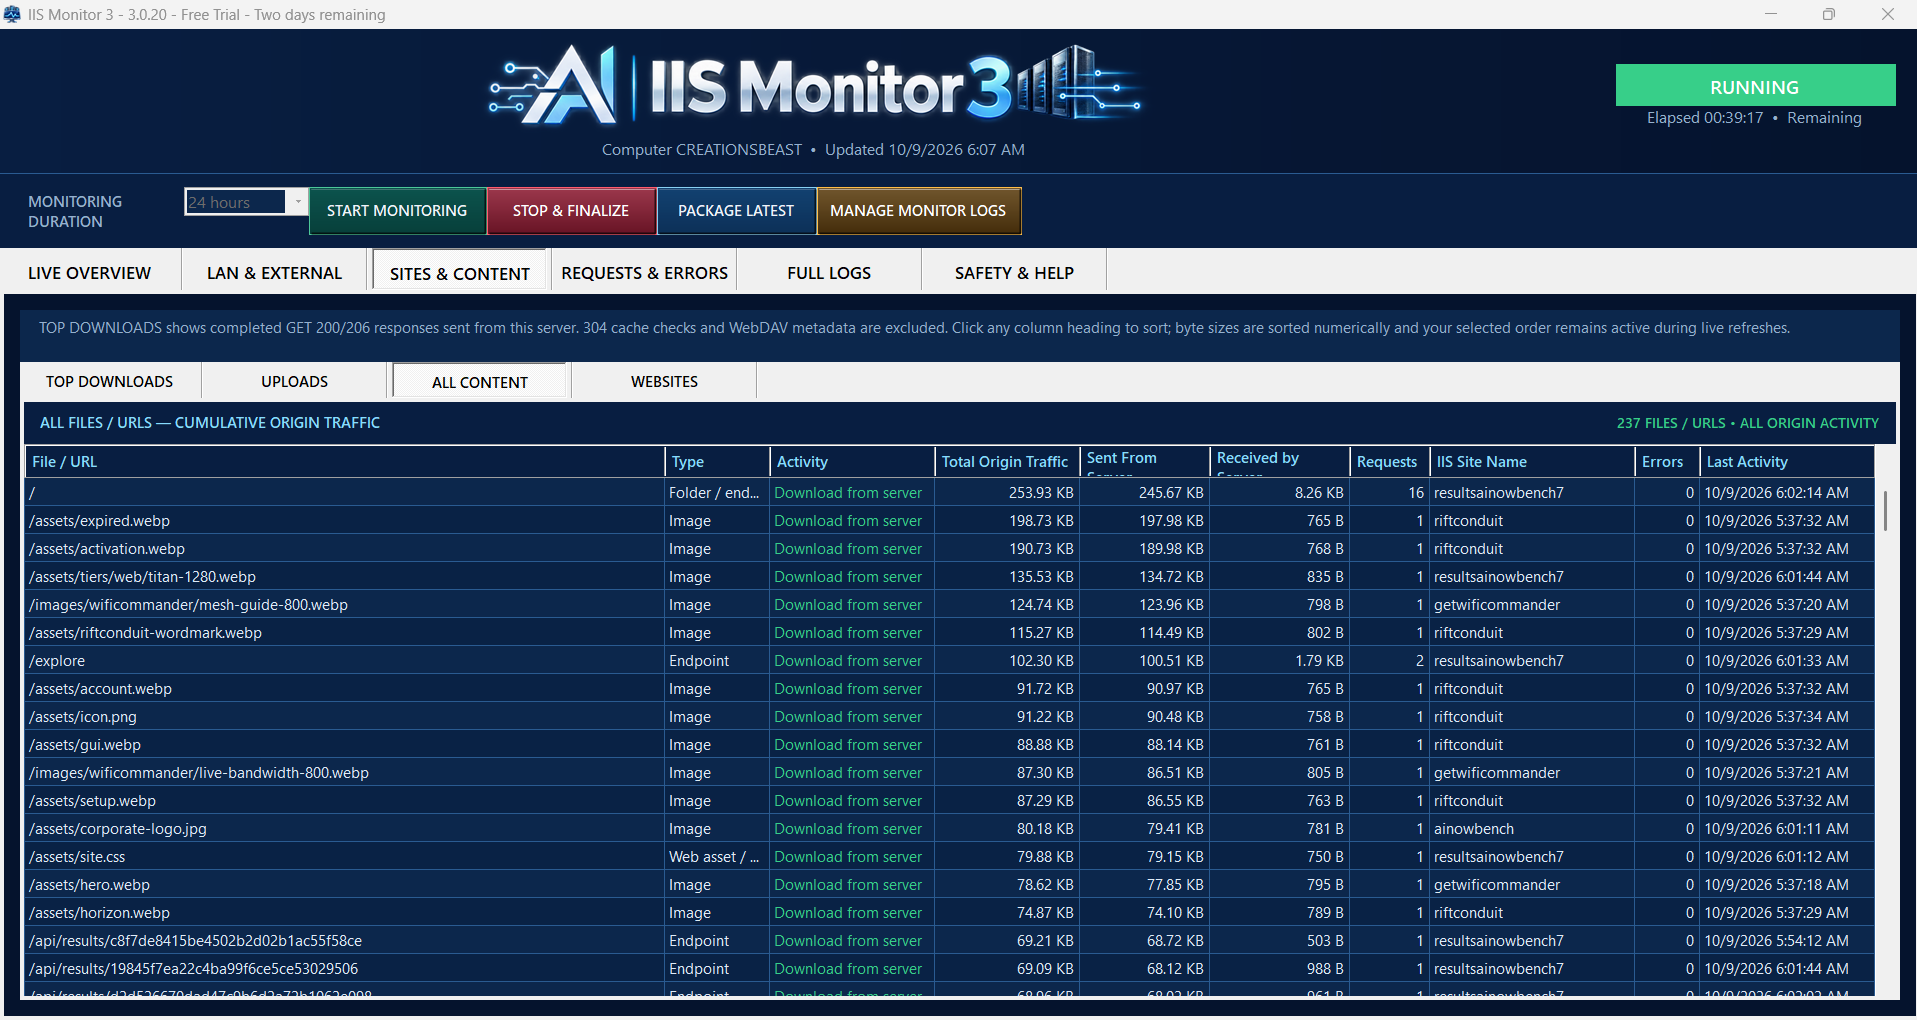Open the UPLOADS sub-tab
Image resolution: width=1917 pixels, height=1020 pixels.
click(x=295, y=382)
